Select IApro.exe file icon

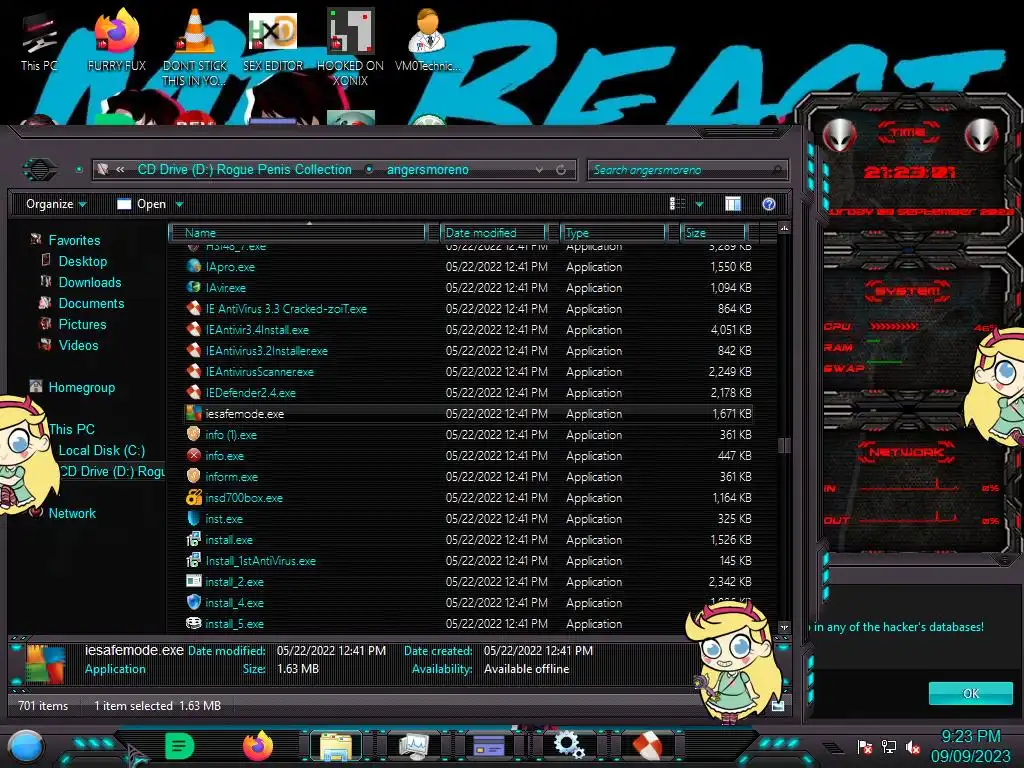193,266
